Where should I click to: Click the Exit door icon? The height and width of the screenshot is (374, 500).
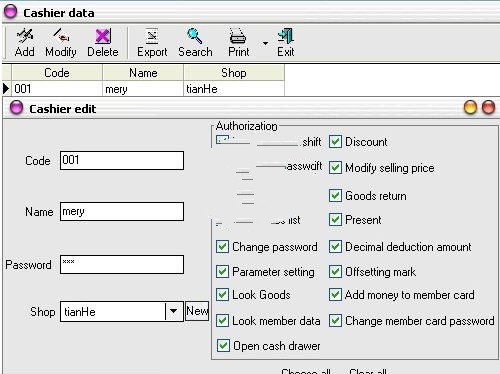(286, 36)
